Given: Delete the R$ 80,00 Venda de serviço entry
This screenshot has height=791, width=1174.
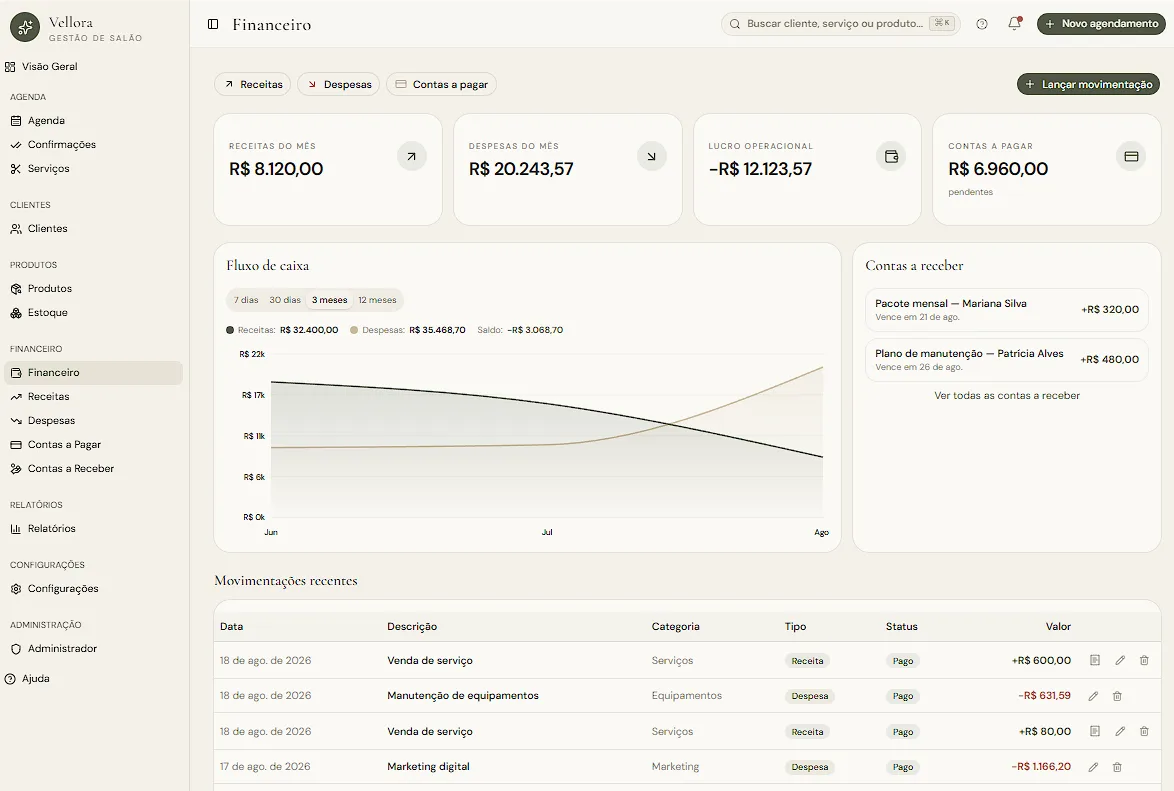Looking at the screenshot, I should tap(1144, 731).
